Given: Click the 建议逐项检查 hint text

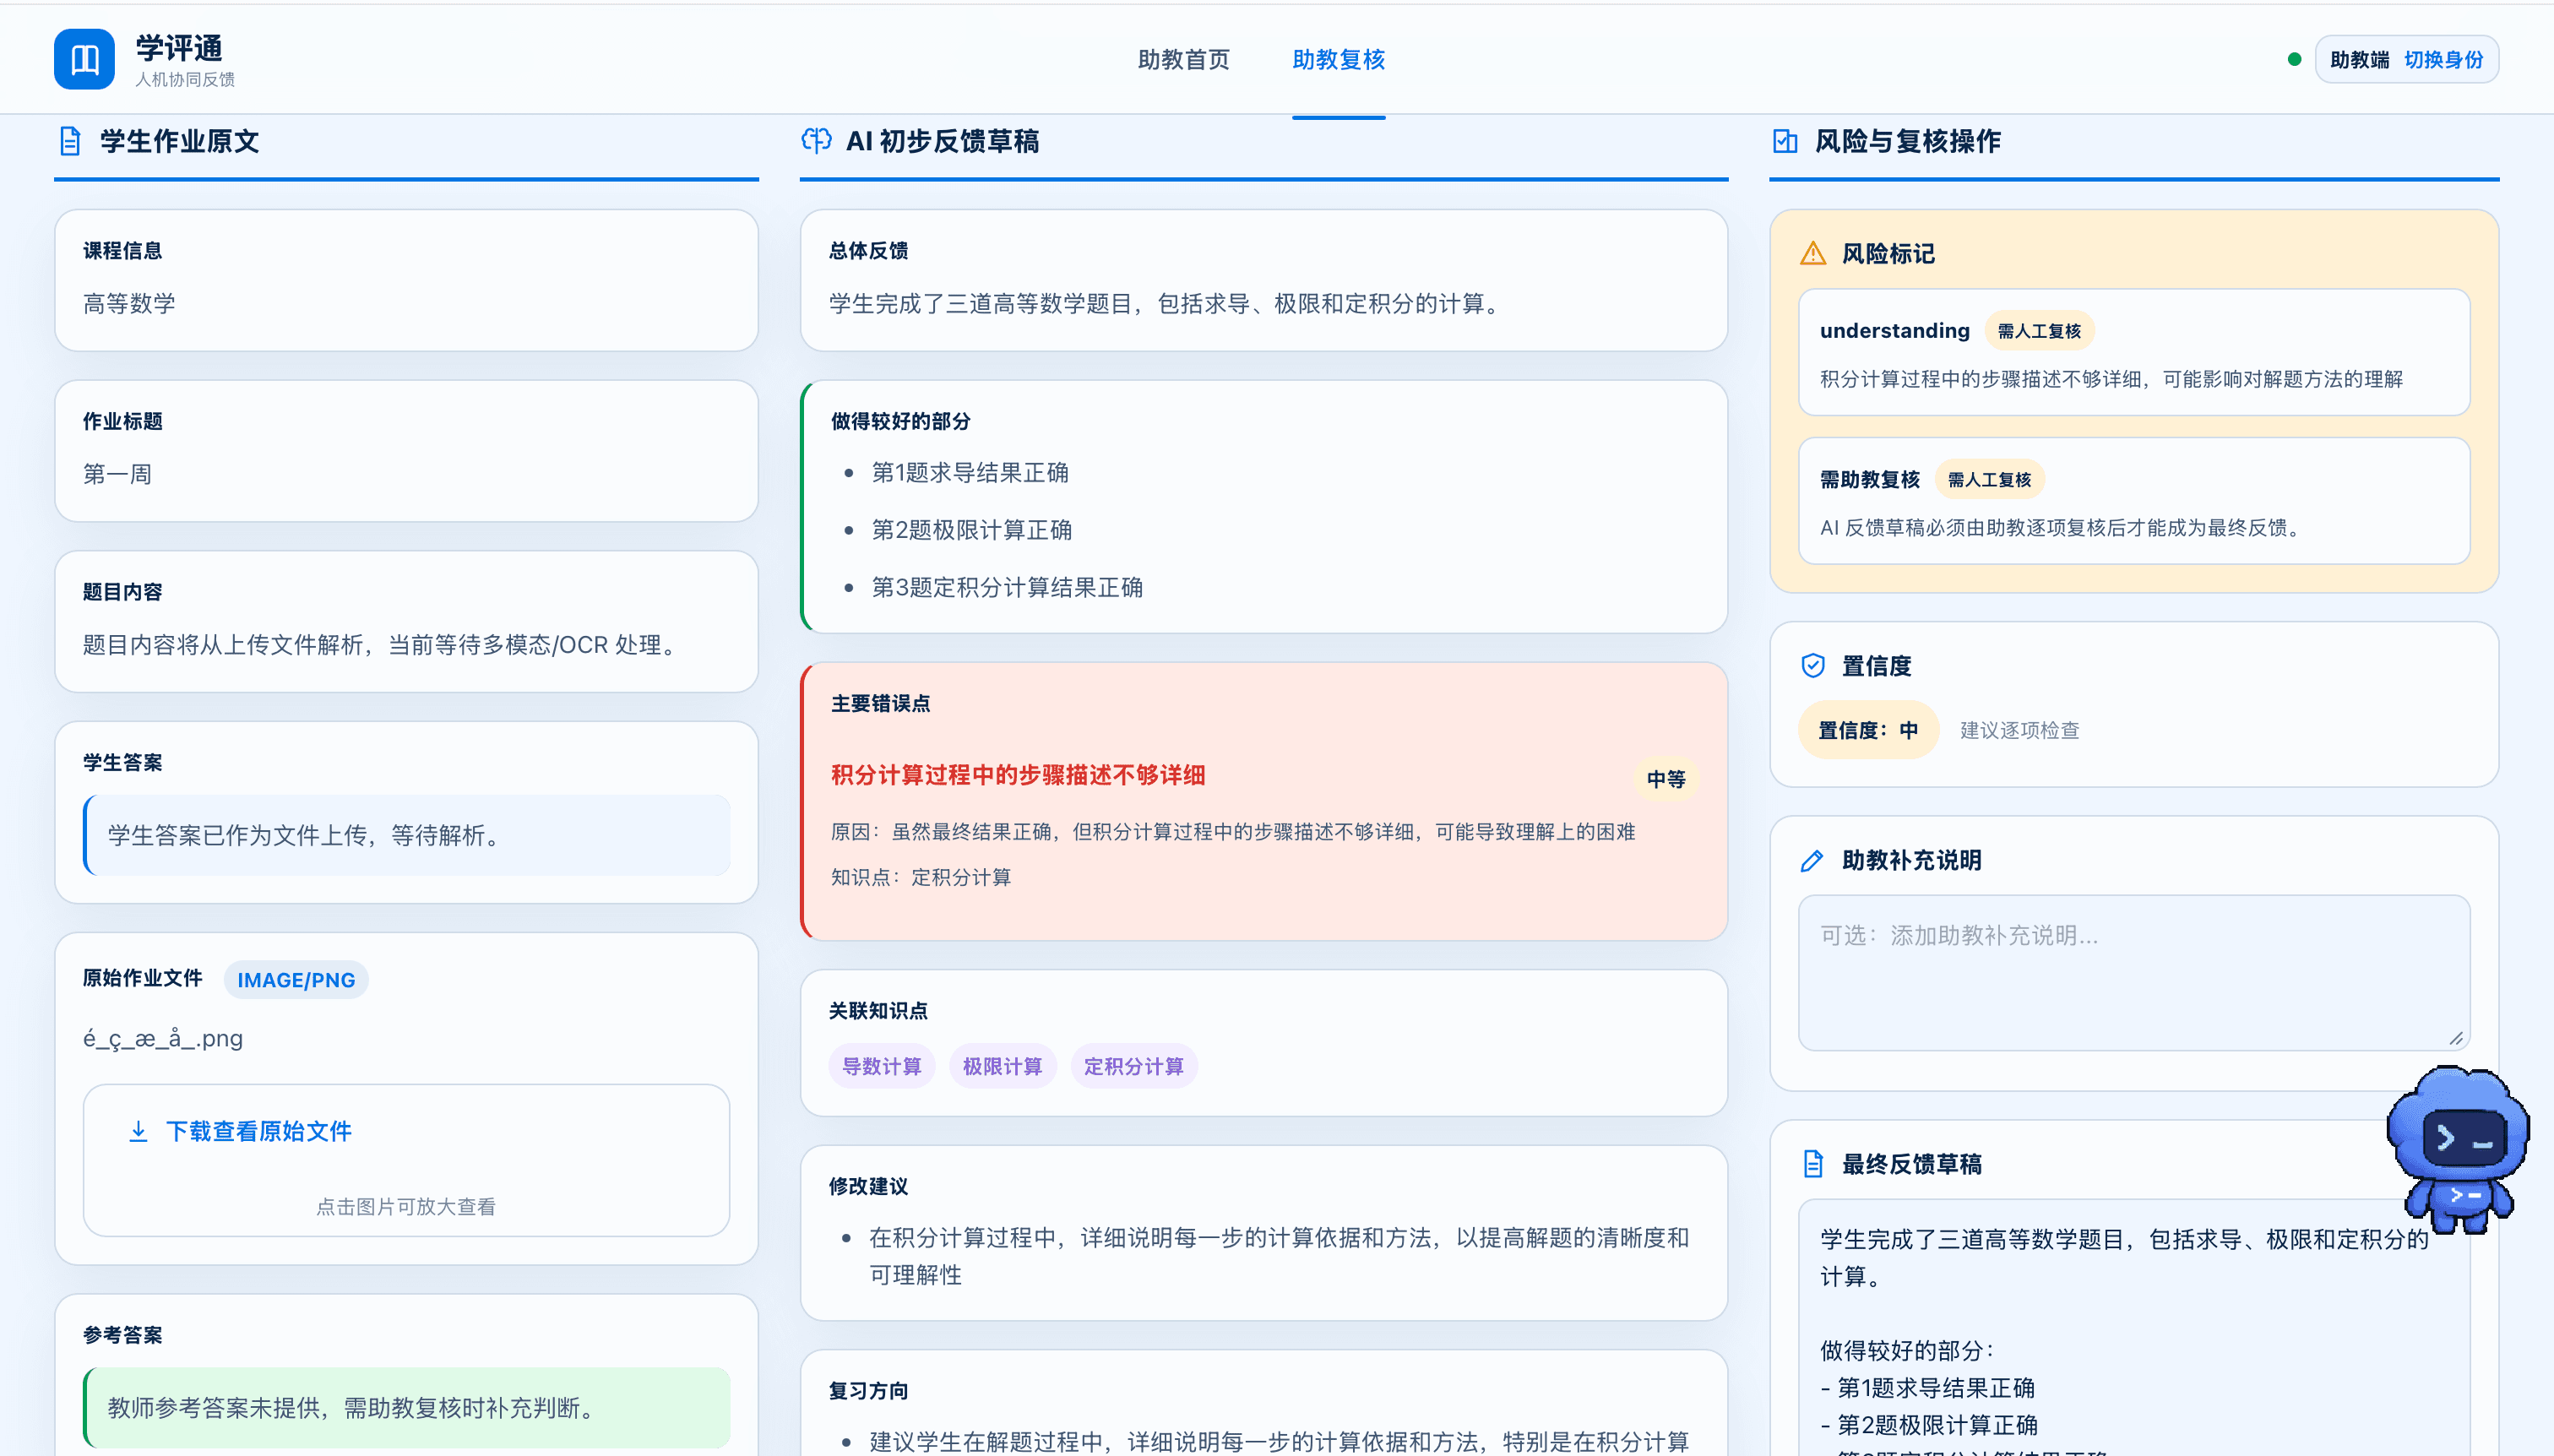Looking at the screenshot, I should [2020, 730].
